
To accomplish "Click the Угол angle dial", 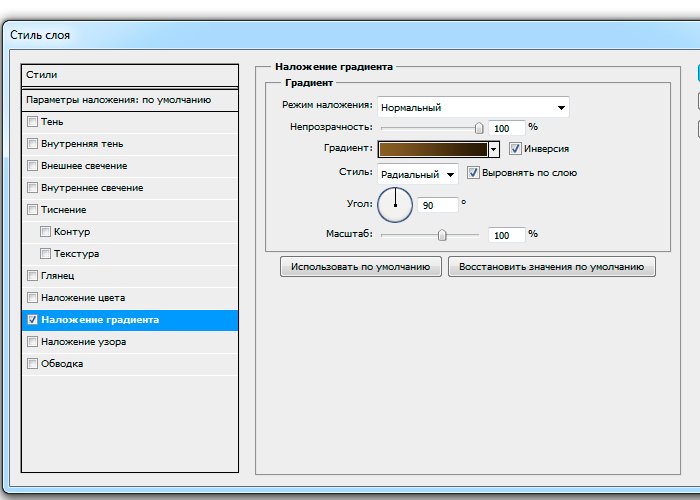I will point(395,204).
